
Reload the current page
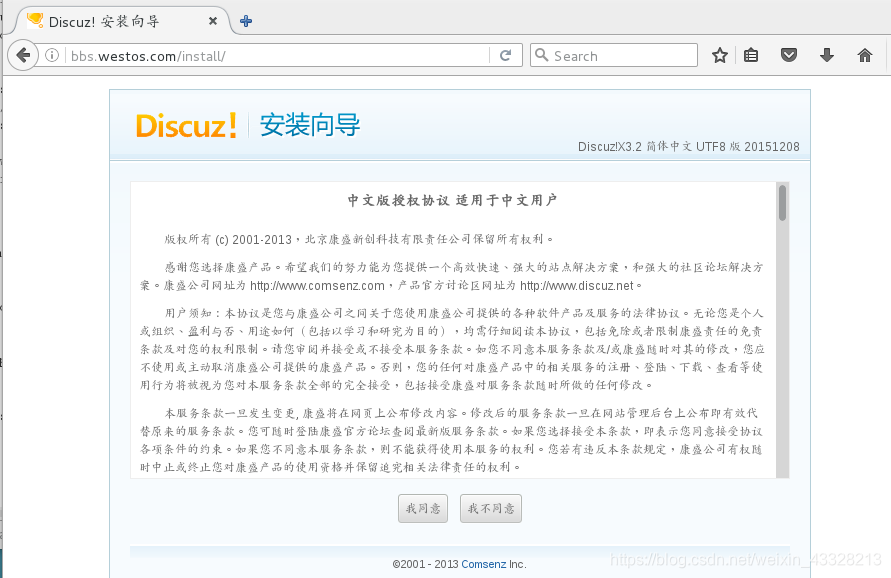tap(505, 55)
